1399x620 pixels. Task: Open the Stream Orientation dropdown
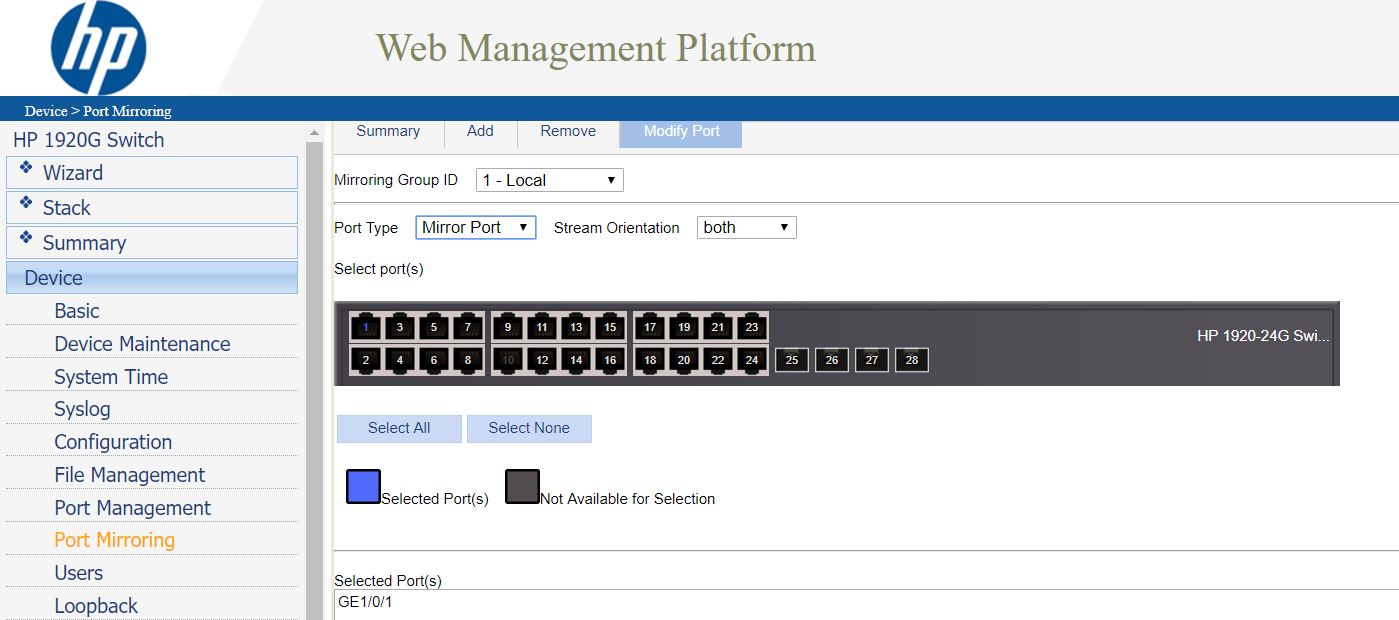[746, 228]
